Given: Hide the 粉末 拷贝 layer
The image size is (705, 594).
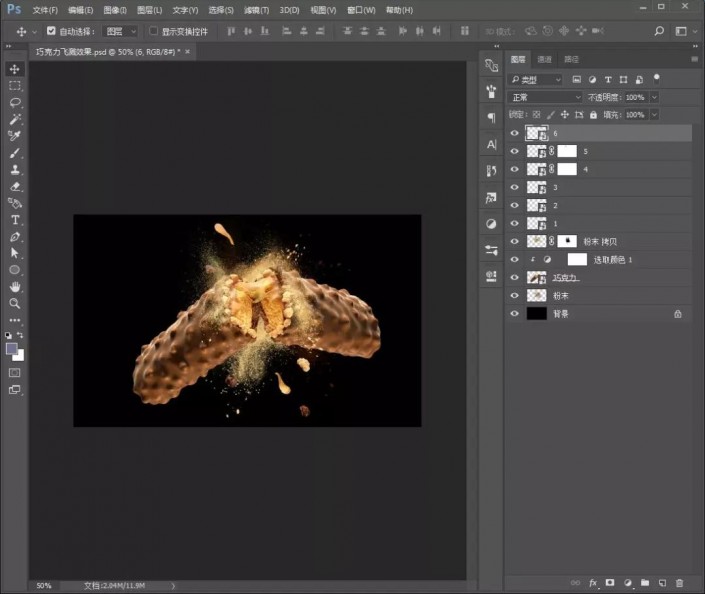Looking at the screenshot, I should [514, 241].
